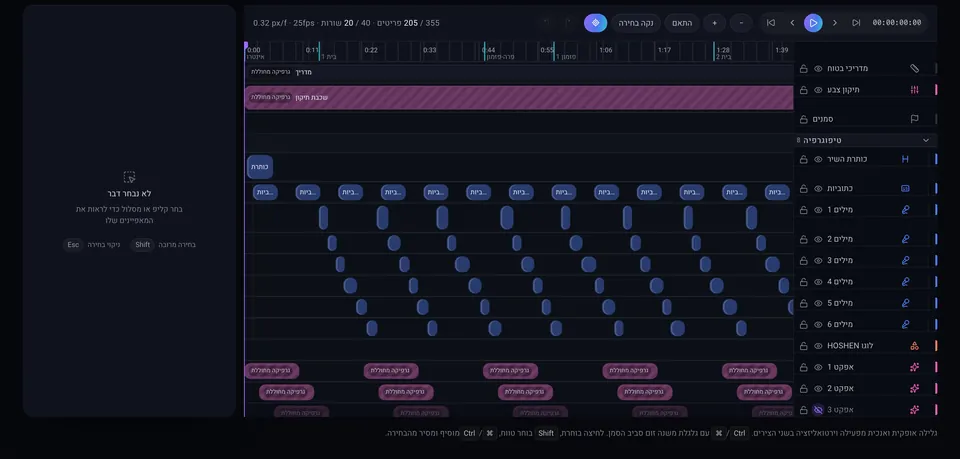Click the אינטרו marker at 0:00

[x=255, y=57]
